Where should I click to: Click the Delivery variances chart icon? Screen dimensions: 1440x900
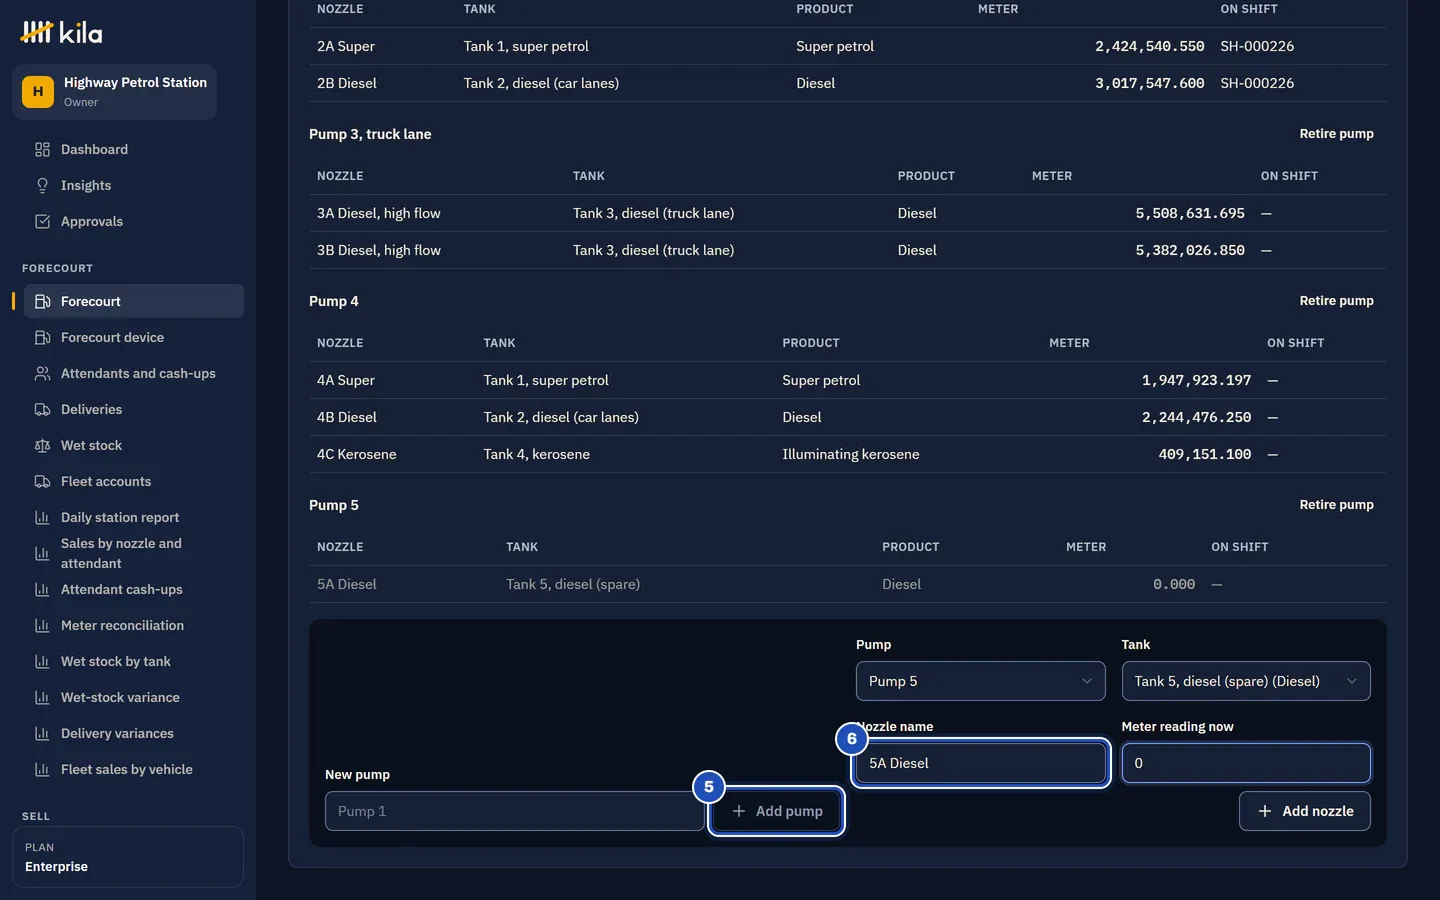click(x=42, y=733)
